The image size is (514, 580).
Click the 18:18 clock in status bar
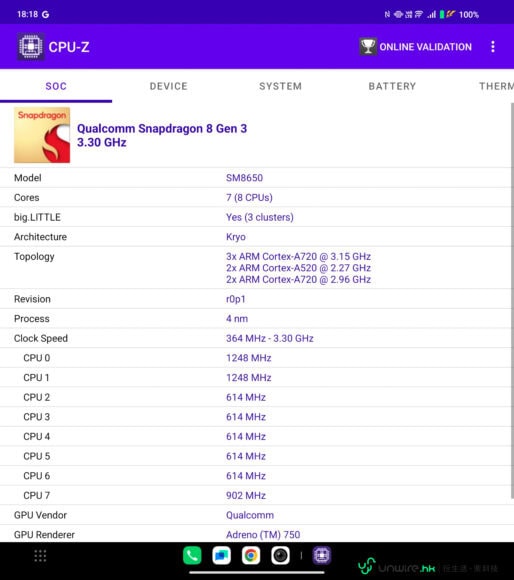[x=27, y=14]
